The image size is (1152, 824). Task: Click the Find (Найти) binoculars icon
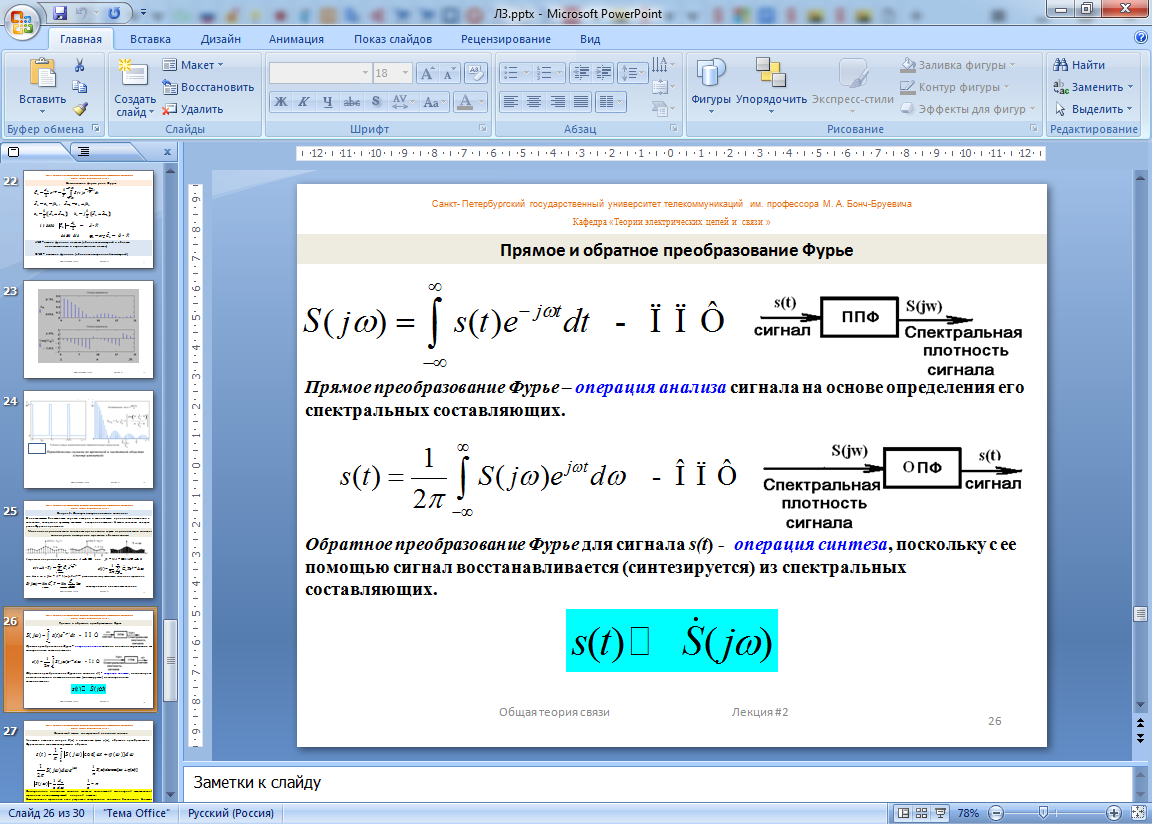tap(1061, 65)
